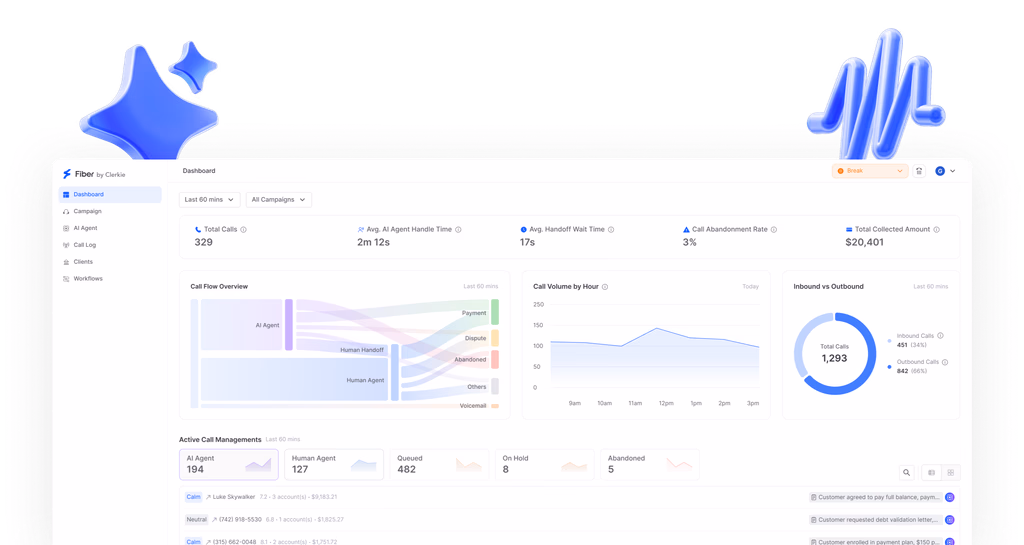The width and height of the screenshot is (1024, 545).
Task: Click info icon beside Outbound Calls legend
Action: [x=945, y=362]
